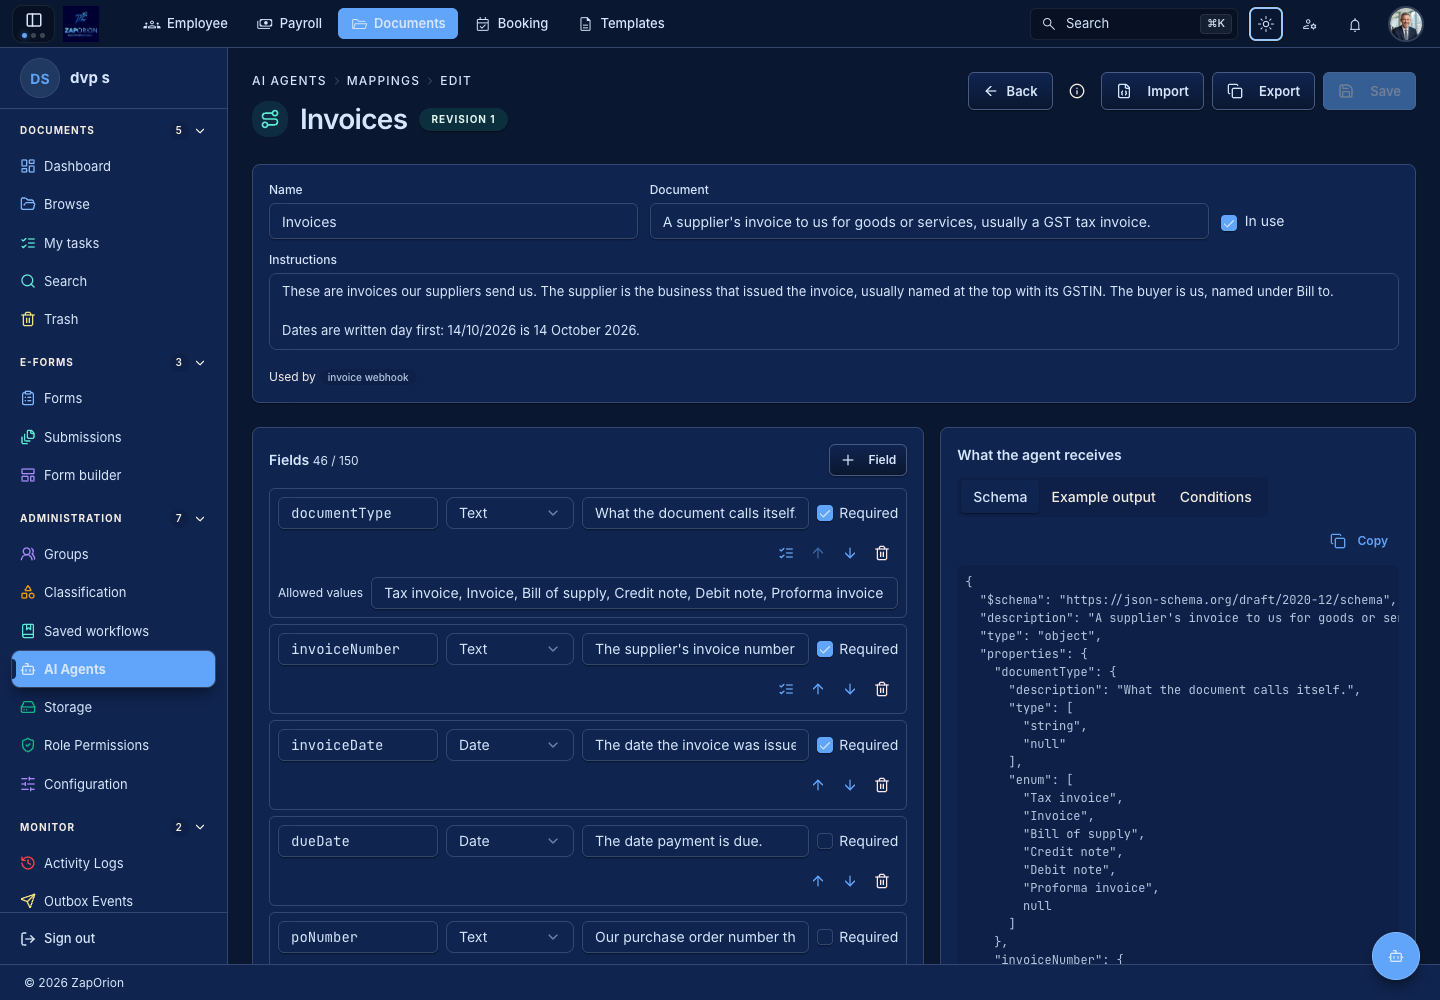Open type dropdown for dueDate

[510, 841]
